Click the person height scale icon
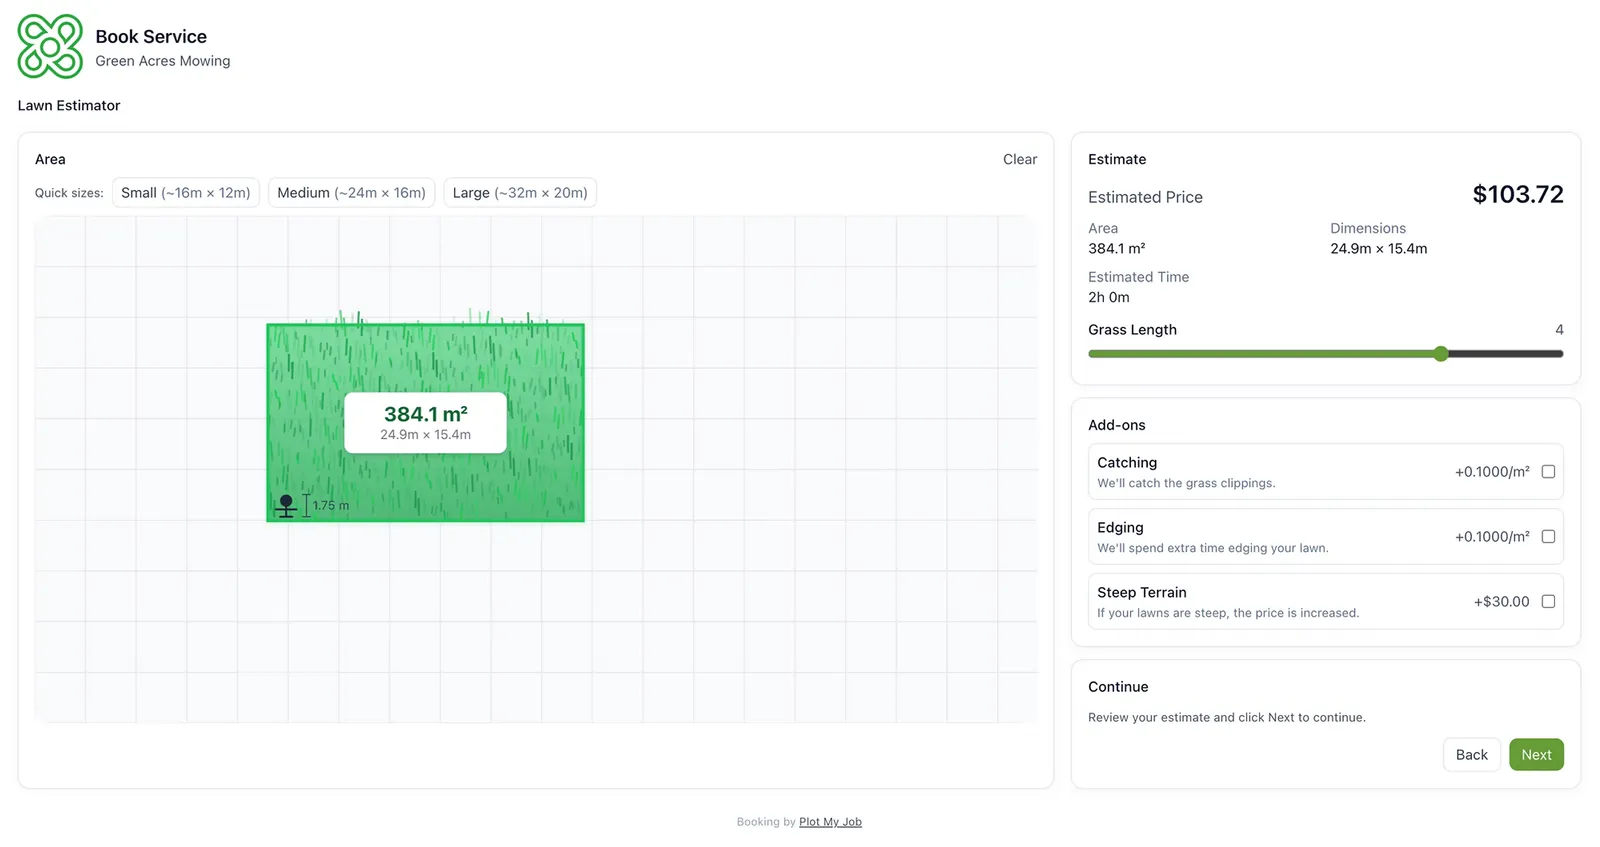This screenshot has height=847, width=1600. click(286, 505)
